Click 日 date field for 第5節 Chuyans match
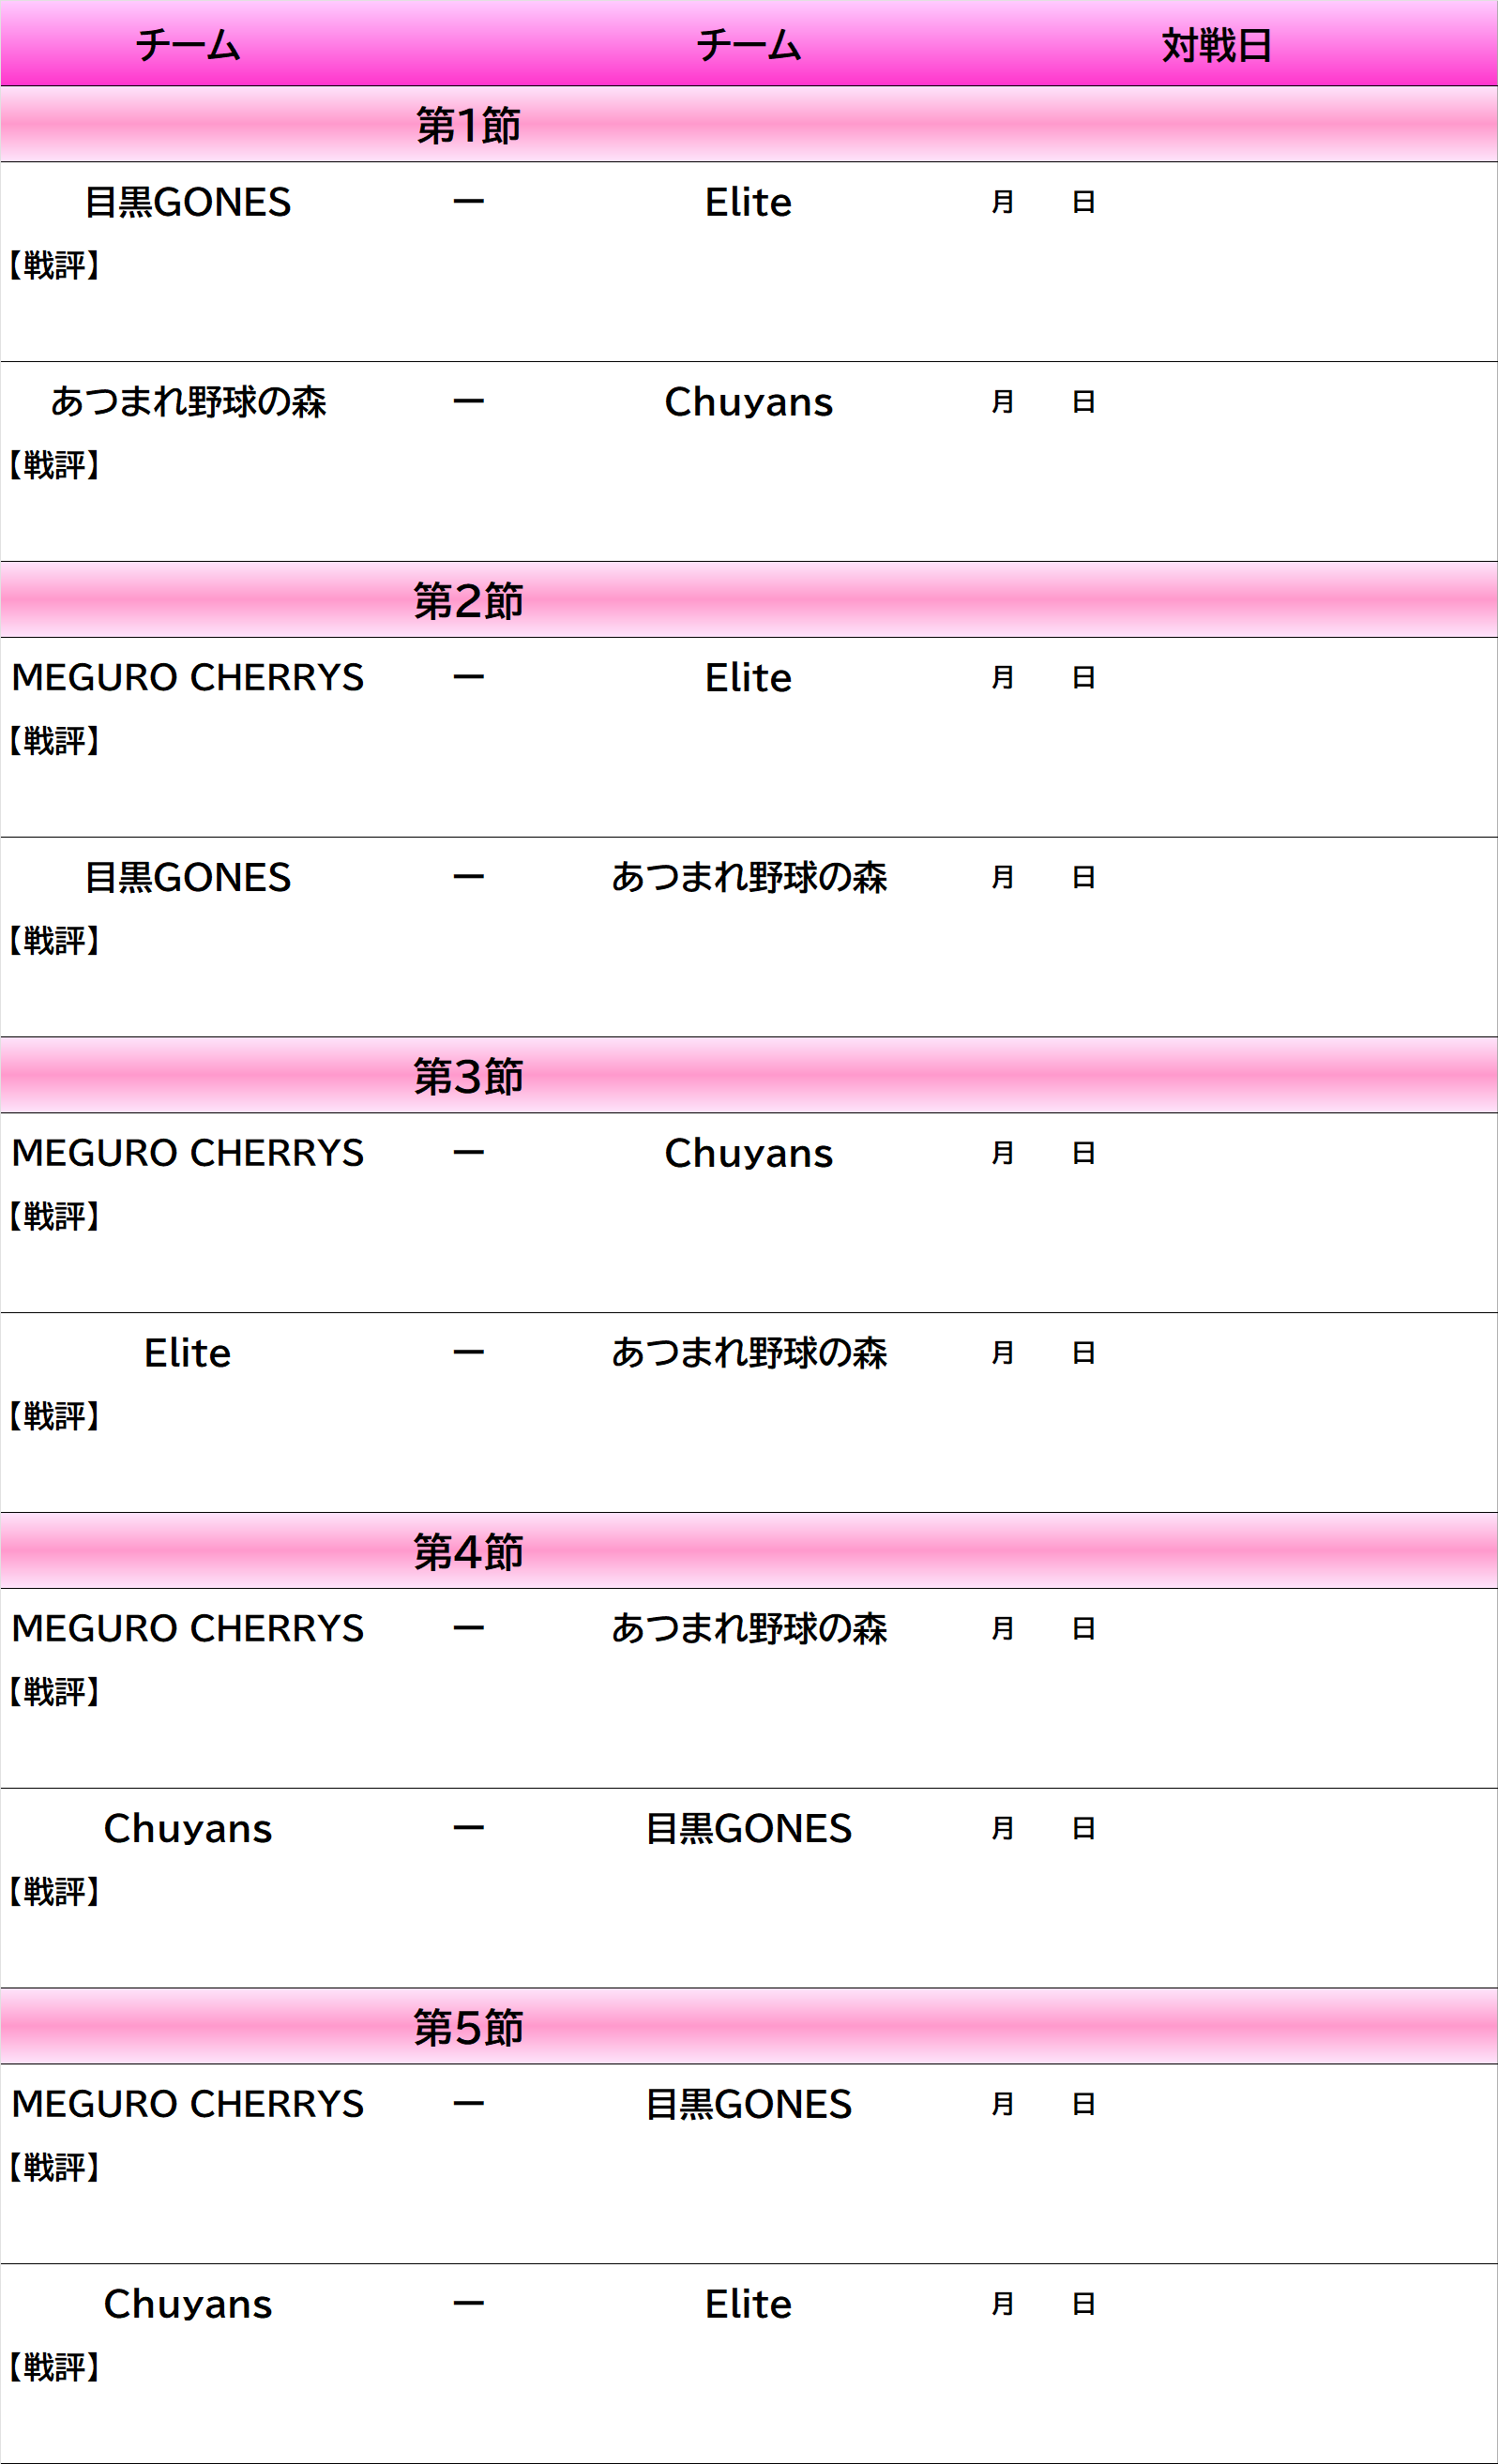 point(1083,2304)
